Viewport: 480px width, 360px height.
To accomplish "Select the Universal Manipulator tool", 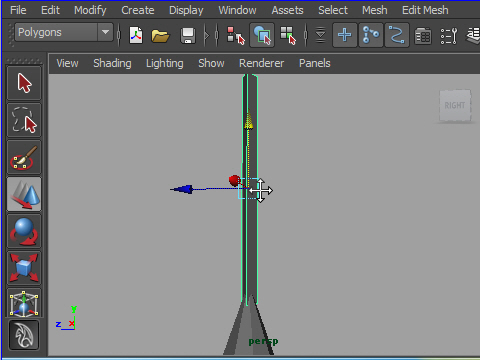I will (24, 303).
